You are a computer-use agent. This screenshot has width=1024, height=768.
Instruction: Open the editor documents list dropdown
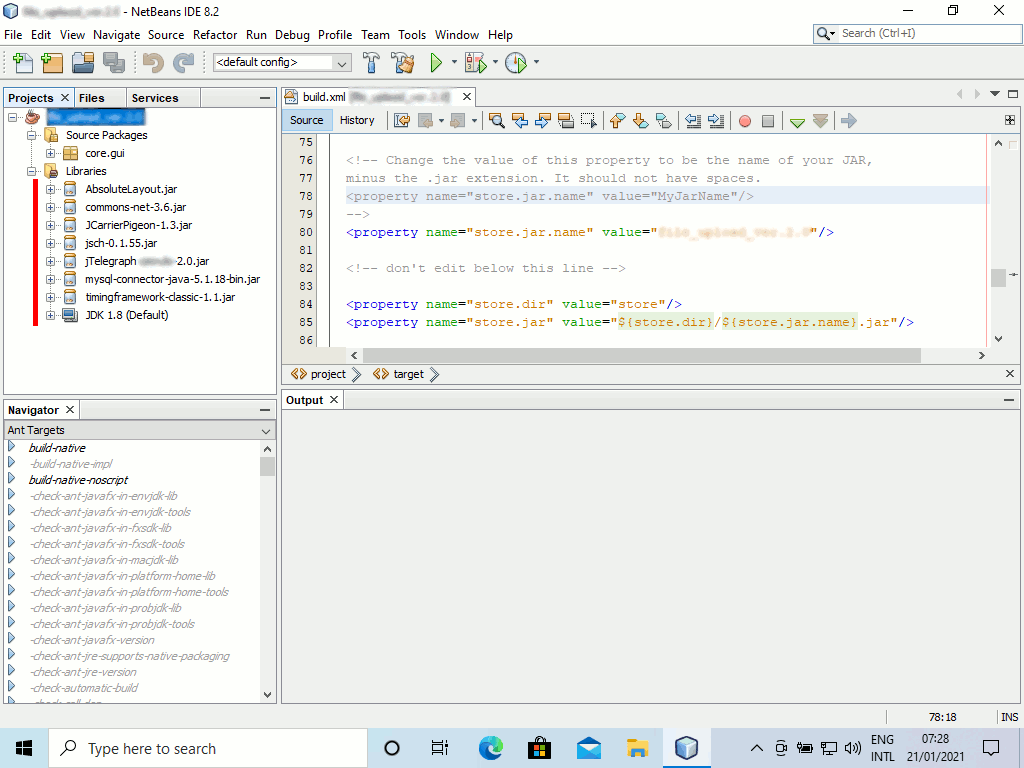coord(995,94)
